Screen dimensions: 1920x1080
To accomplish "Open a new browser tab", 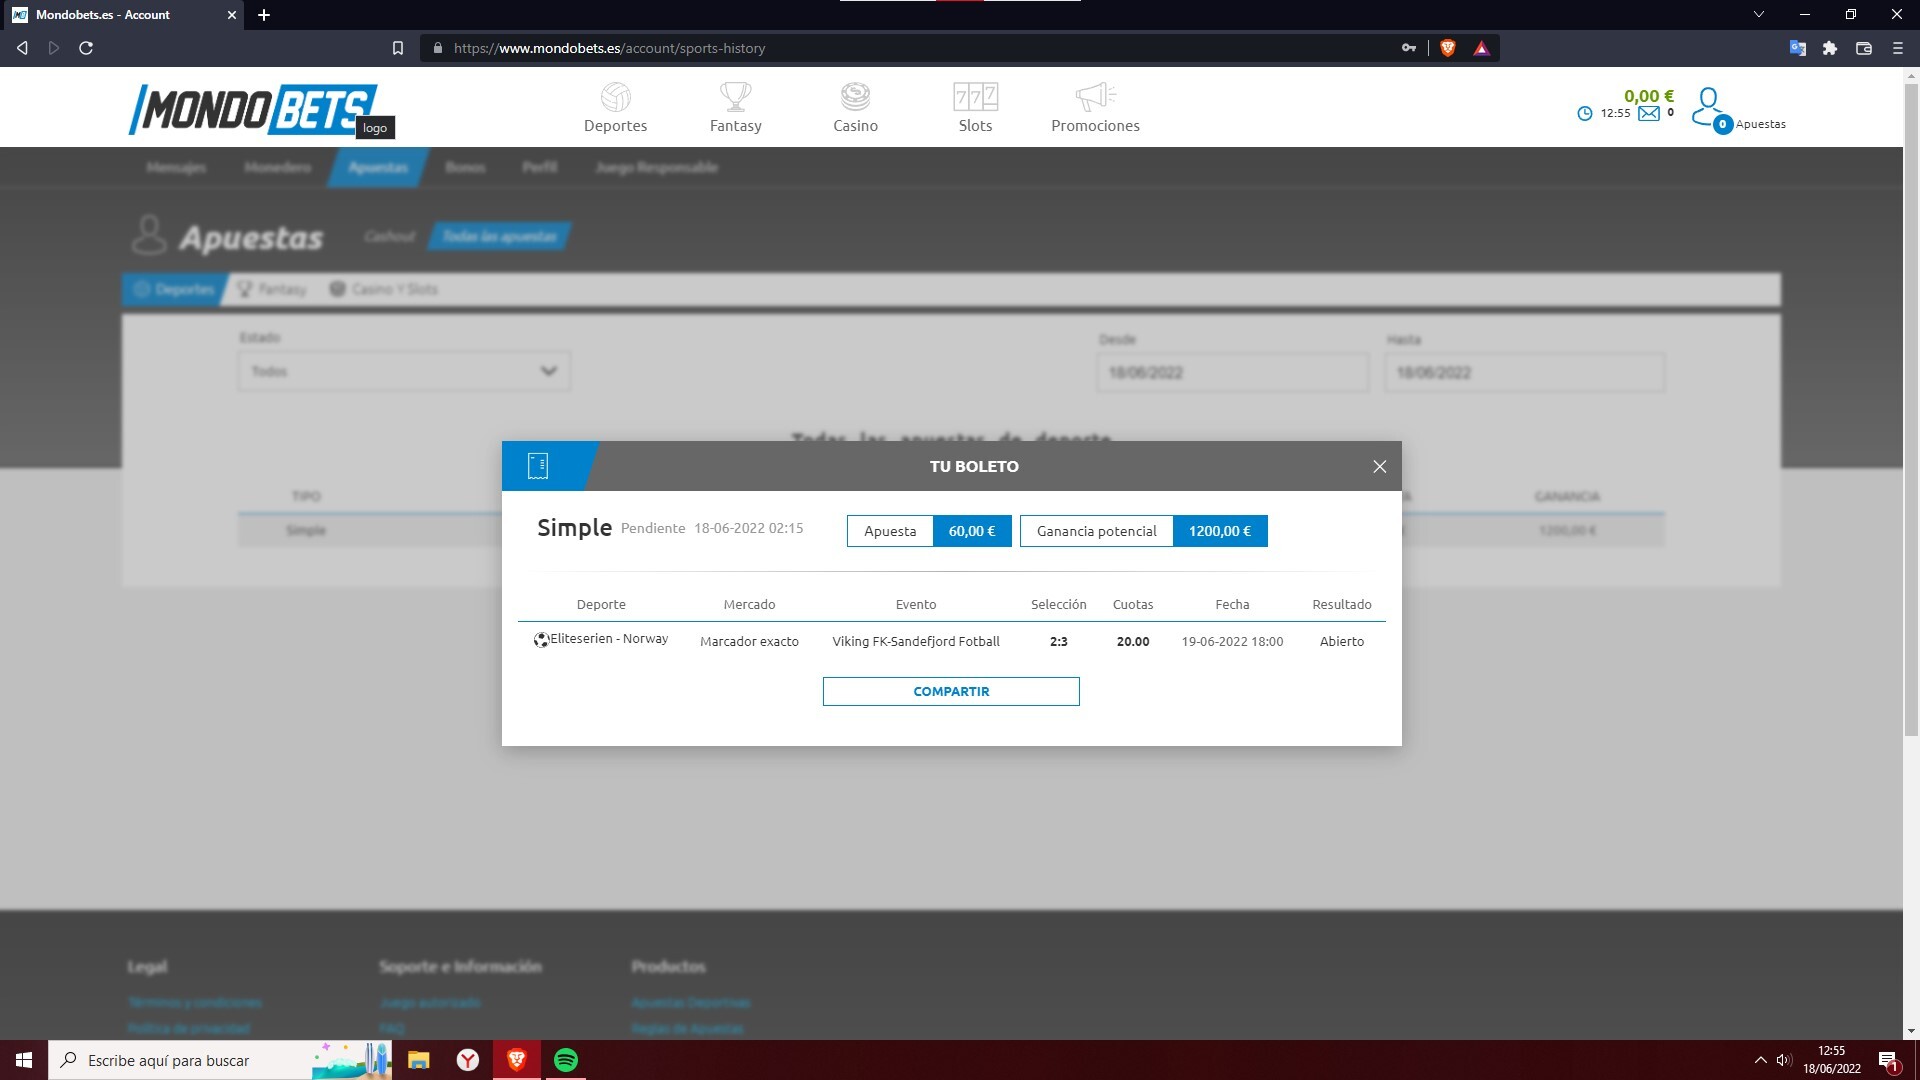I will pos(264,15).
